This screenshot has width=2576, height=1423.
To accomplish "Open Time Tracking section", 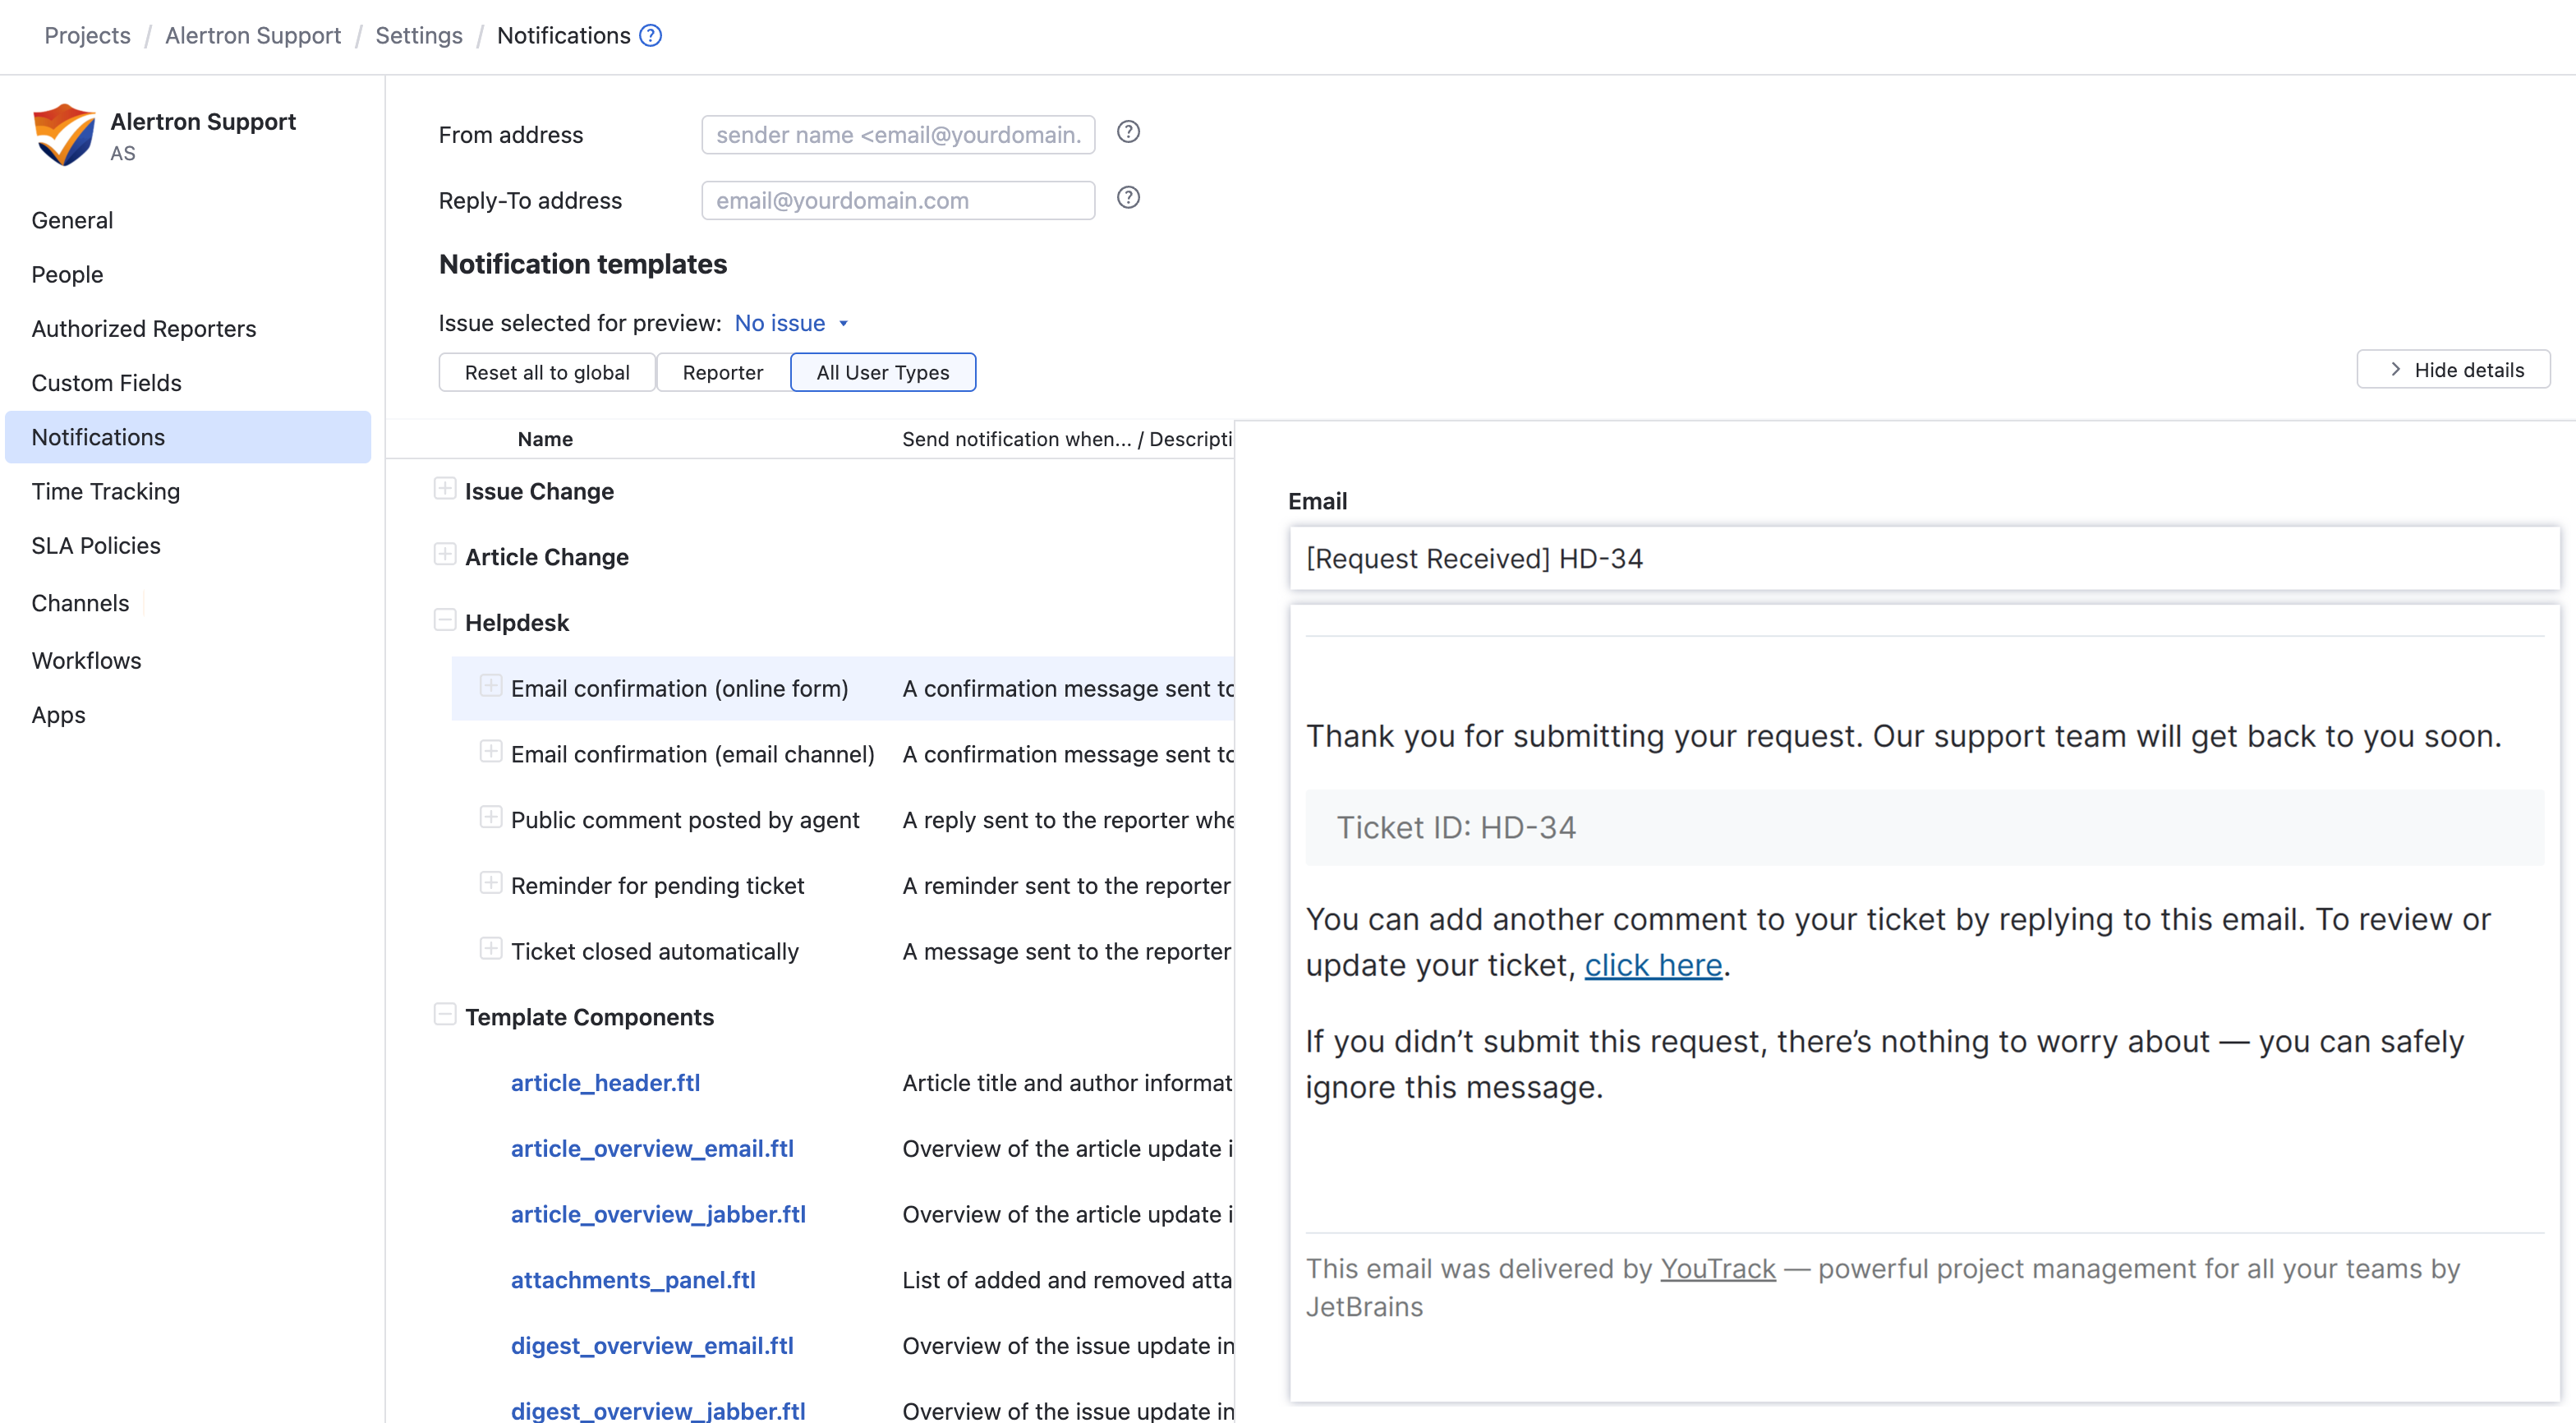I will (x=106, y=492).
